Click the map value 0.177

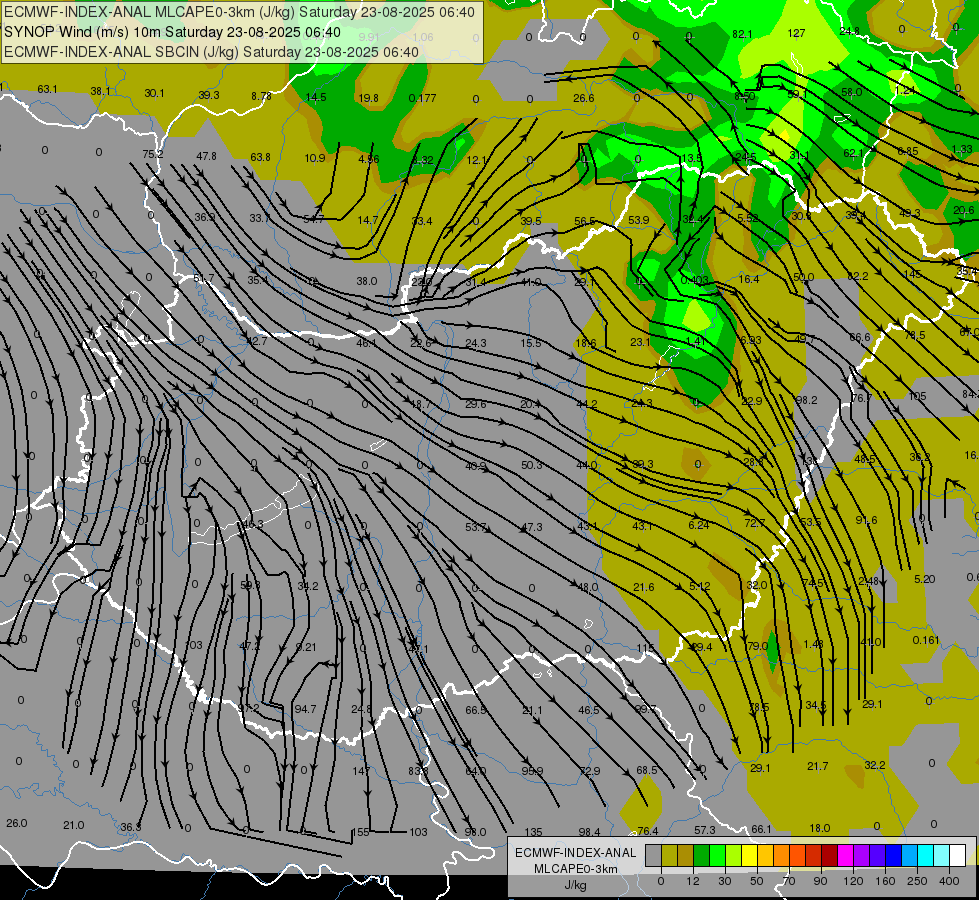point(422,98)
